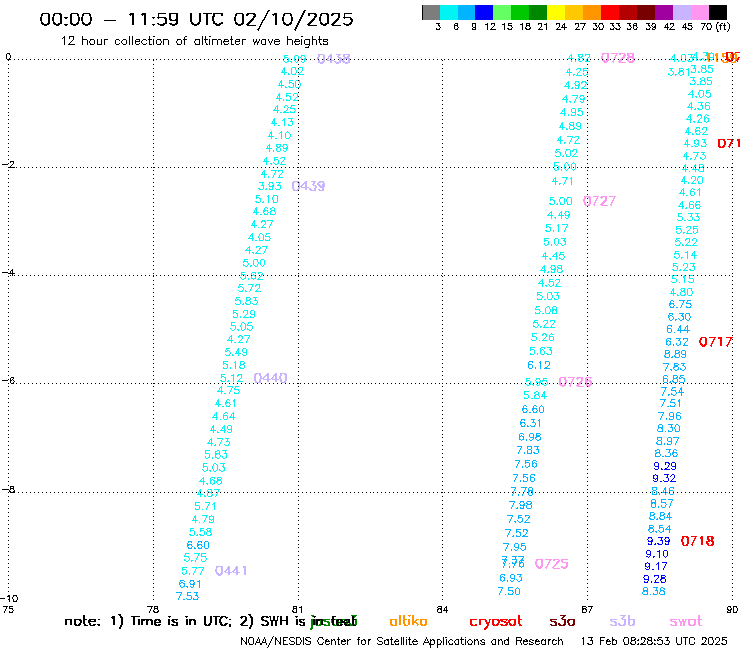Click the 9.32 wave height value

pos(664,479)
